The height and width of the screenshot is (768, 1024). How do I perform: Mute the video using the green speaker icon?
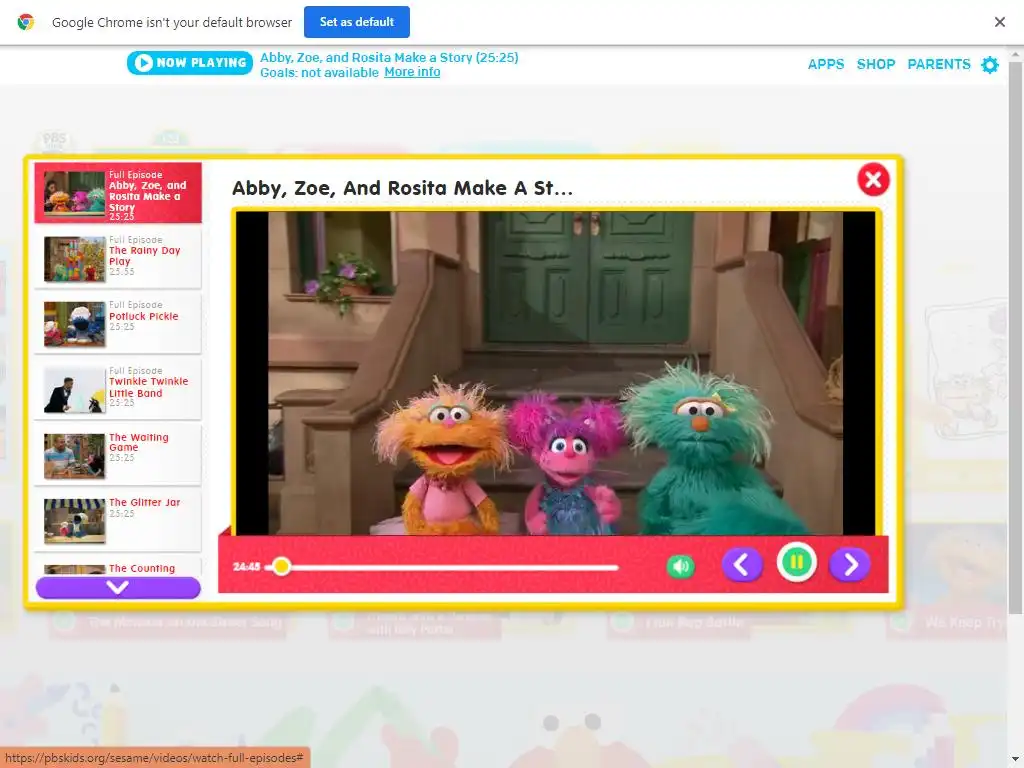[x=680, y=566]
